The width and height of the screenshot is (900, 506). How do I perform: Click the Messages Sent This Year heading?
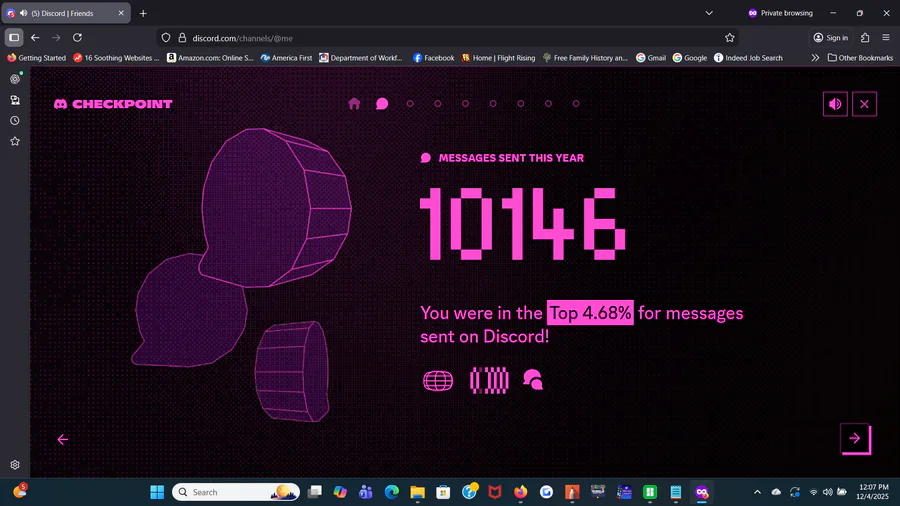(511, 158)
